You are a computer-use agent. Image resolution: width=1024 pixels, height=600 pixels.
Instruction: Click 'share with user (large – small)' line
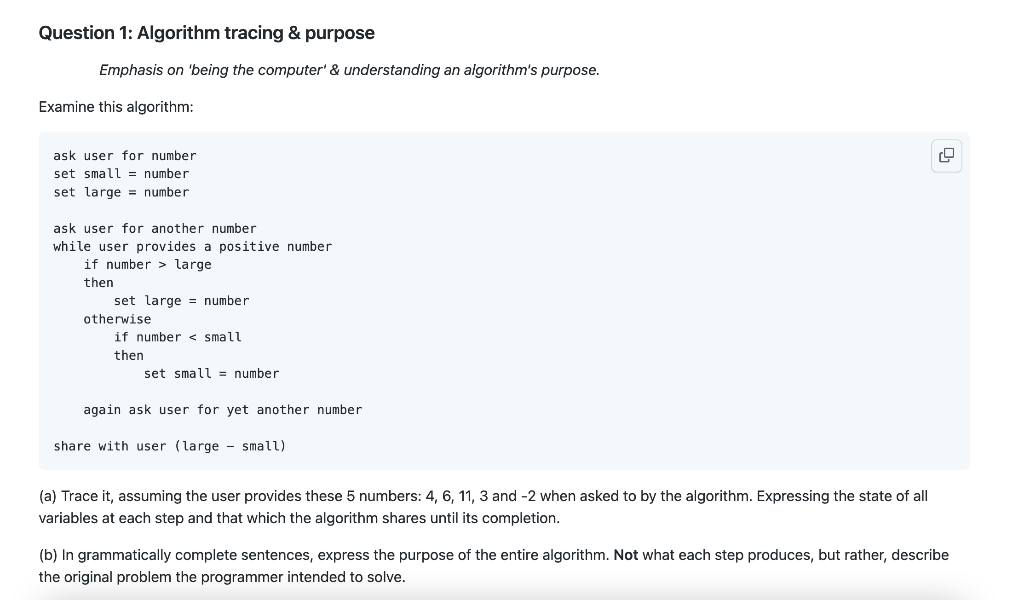170,446
